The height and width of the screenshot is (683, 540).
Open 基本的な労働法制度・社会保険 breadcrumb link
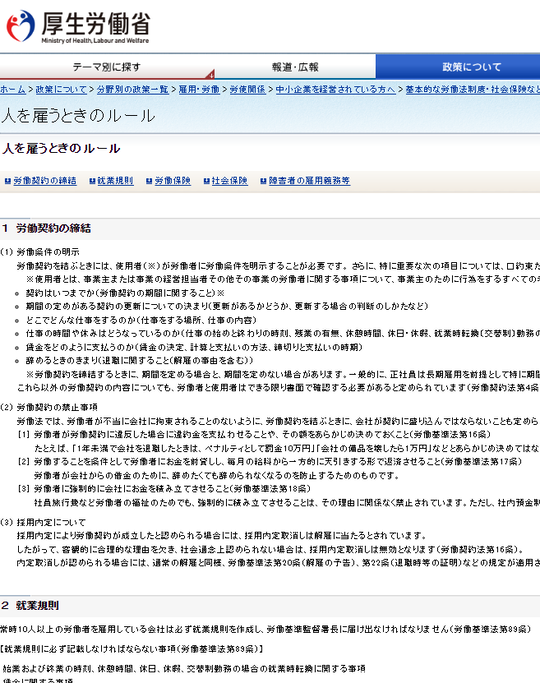pyautogui.click(x=473, y=89)
